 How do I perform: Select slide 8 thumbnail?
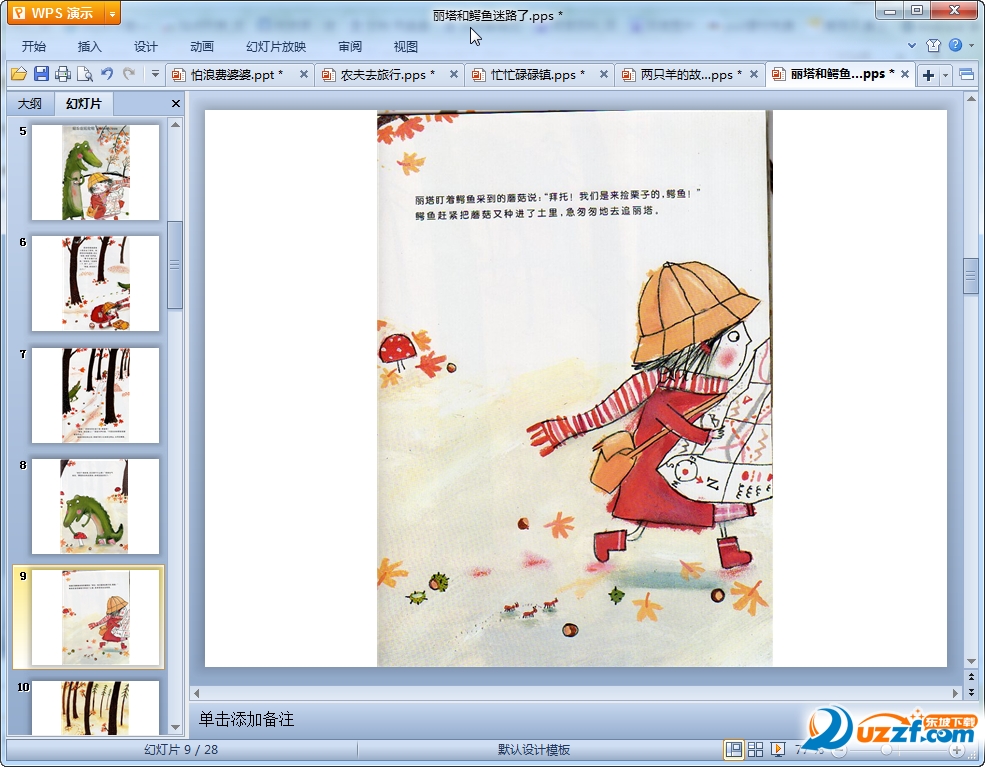coord(95,506)
